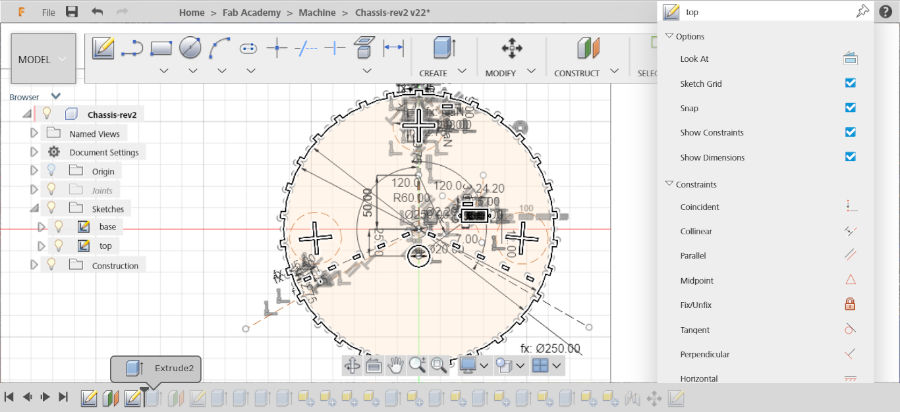
Task: Open the MODEL workspace dropdown
Action: (x=44, y=59)
